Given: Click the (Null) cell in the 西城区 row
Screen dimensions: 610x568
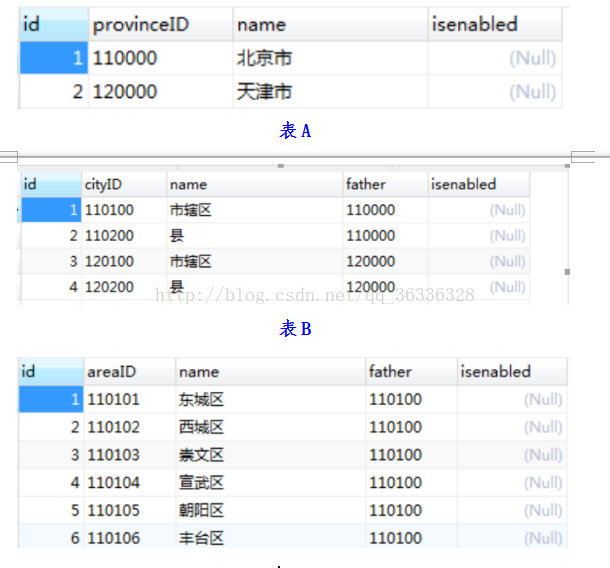Looking at the screenshot, I should (x=512, y=427).
